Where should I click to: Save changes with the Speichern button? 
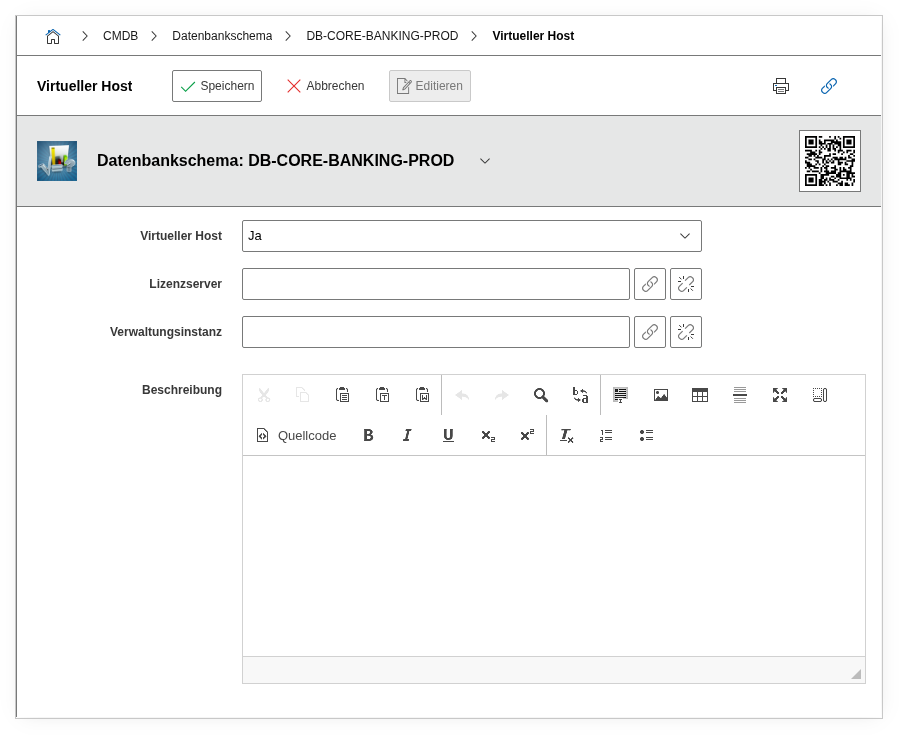click(x=217, y=86)
